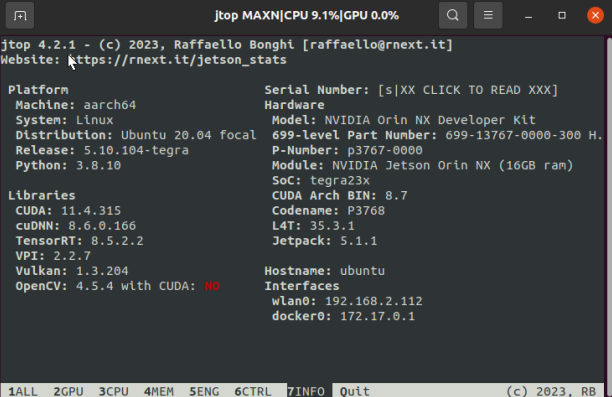Maximize the terminal window

pyautogui.click(x=562, y=16)
